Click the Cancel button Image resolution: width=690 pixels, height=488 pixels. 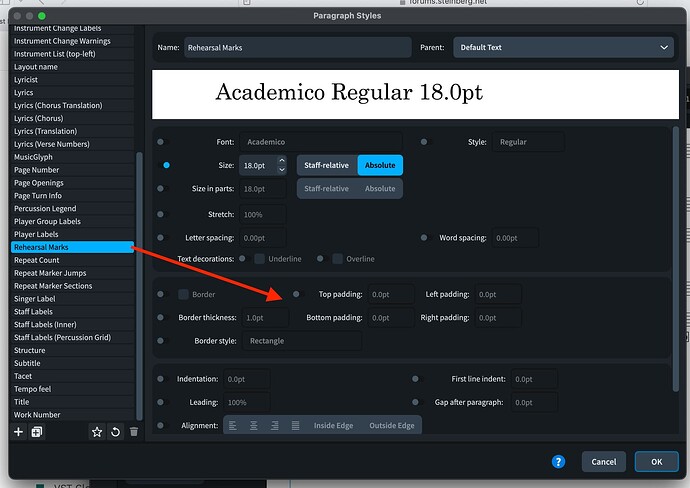[x=603, y=461]
